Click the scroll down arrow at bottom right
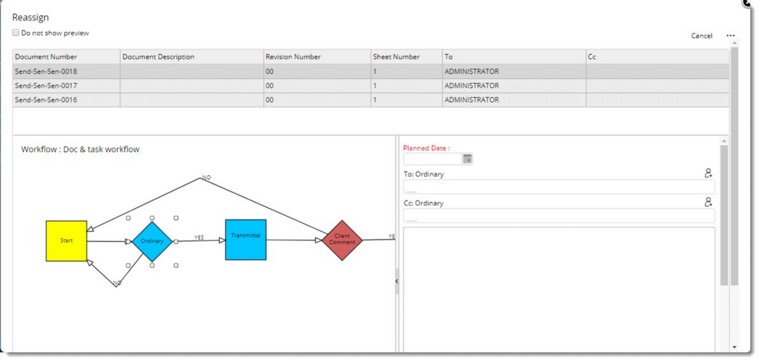The width and height of the screenshot is (760, 362). (734, 347)
